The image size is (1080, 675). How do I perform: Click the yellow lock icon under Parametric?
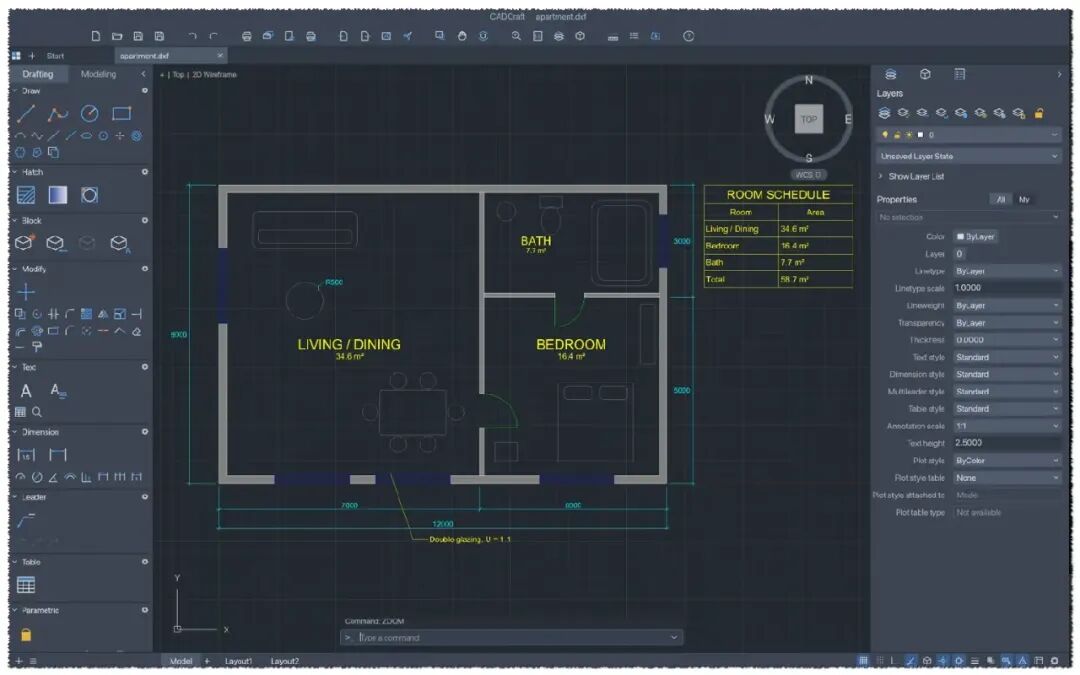click(25, 634)
